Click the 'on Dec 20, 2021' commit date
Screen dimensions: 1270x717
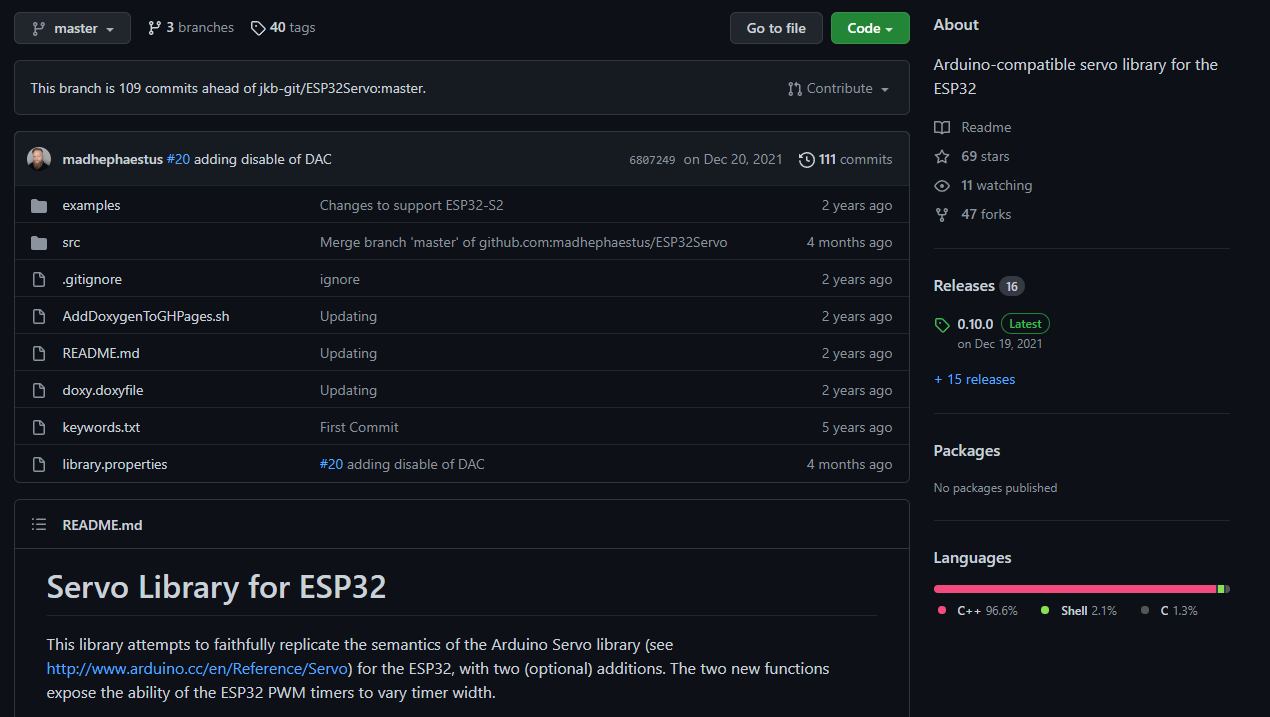tap(734, 159)
